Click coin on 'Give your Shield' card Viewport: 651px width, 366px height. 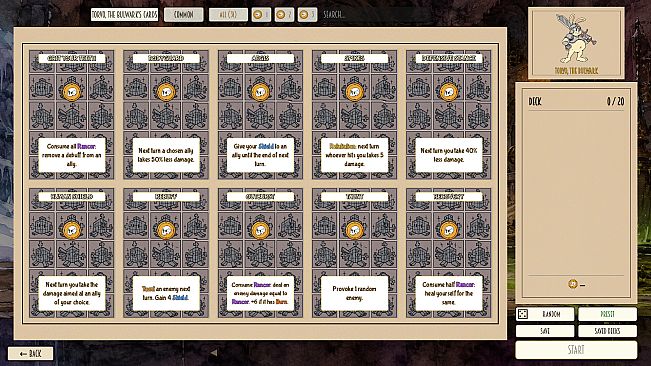260,92
